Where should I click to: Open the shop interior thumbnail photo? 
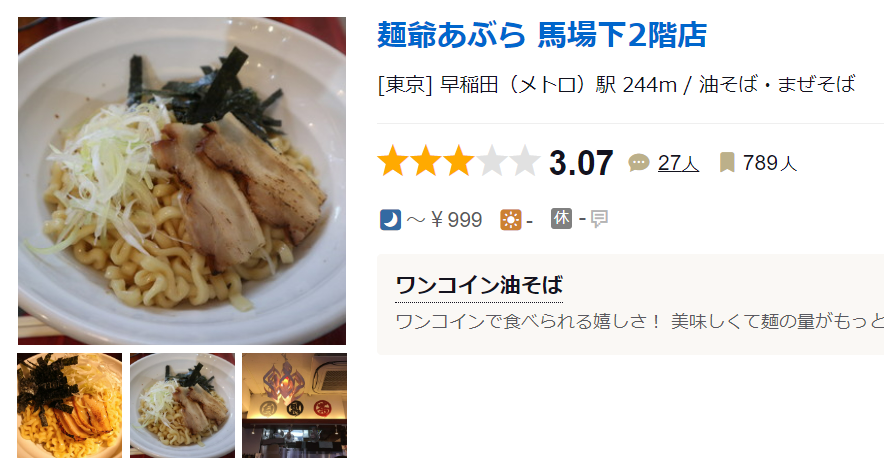click(x=294, y=406)
